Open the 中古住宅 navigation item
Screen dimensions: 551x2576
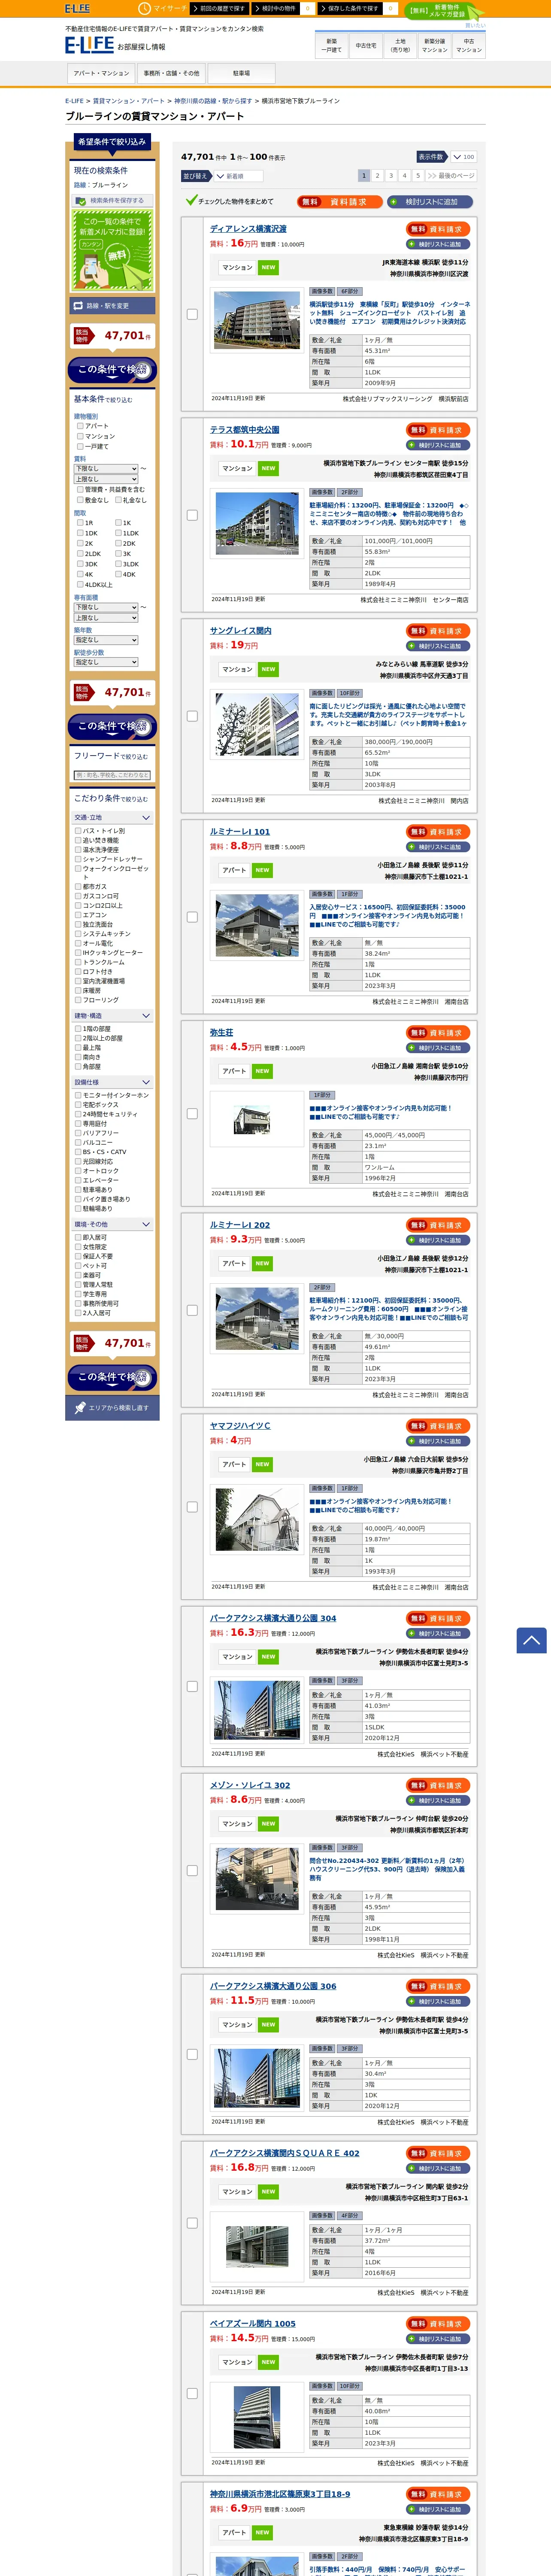(x=366, y=45)
